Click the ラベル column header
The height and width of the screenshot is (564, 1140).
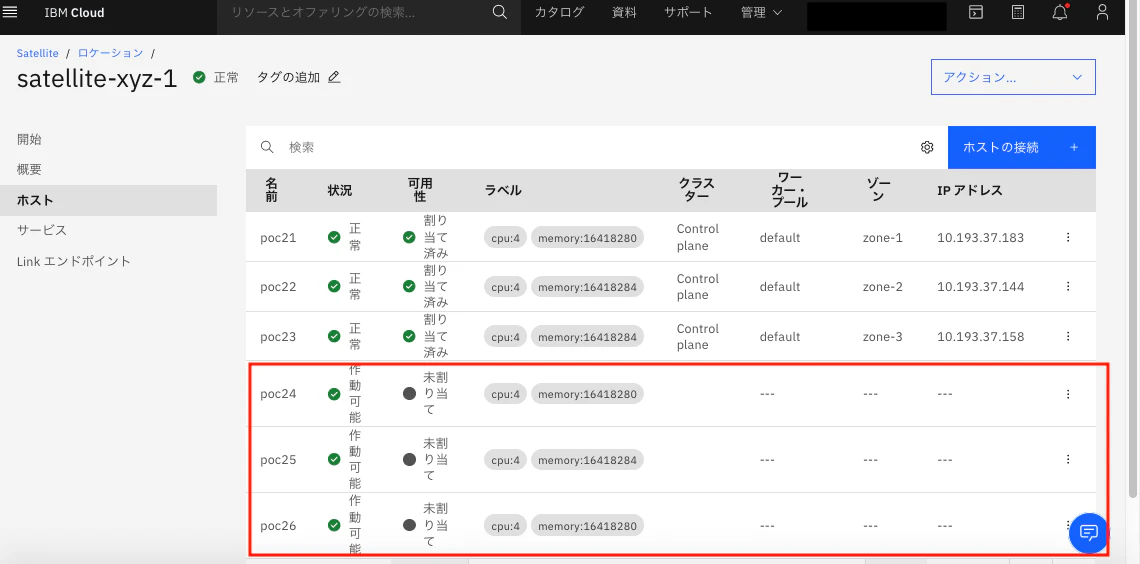tap(503, 190)
